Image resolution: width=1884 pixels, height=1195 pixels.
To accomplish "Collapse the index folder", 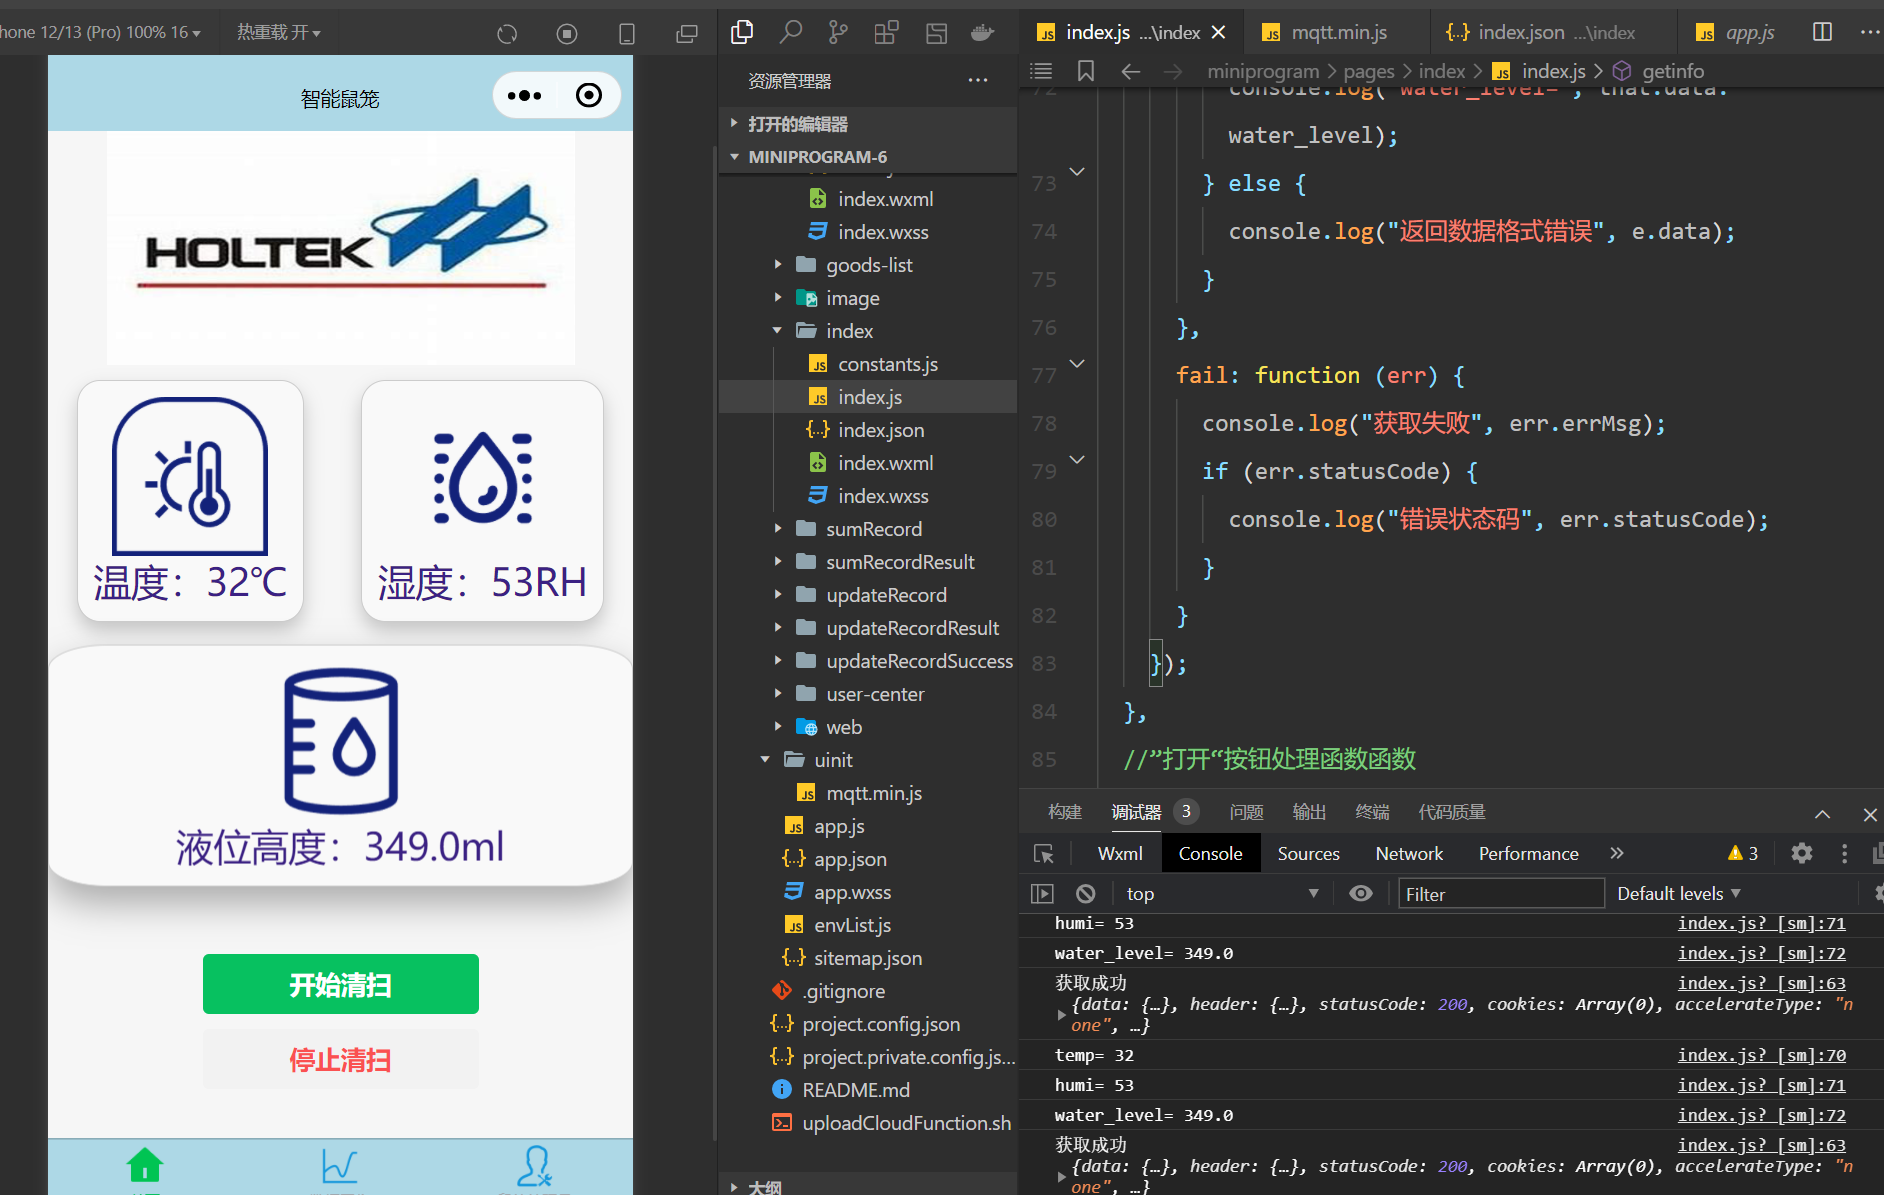I will pos(849,331).
